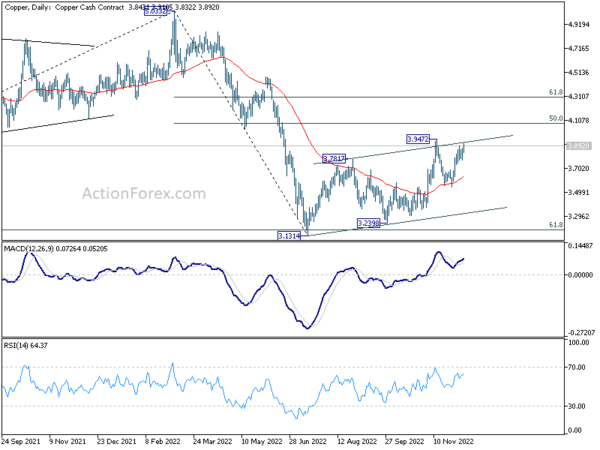
Task: Click the 23 Dec 2021 date label
Action: pos(116,442)
